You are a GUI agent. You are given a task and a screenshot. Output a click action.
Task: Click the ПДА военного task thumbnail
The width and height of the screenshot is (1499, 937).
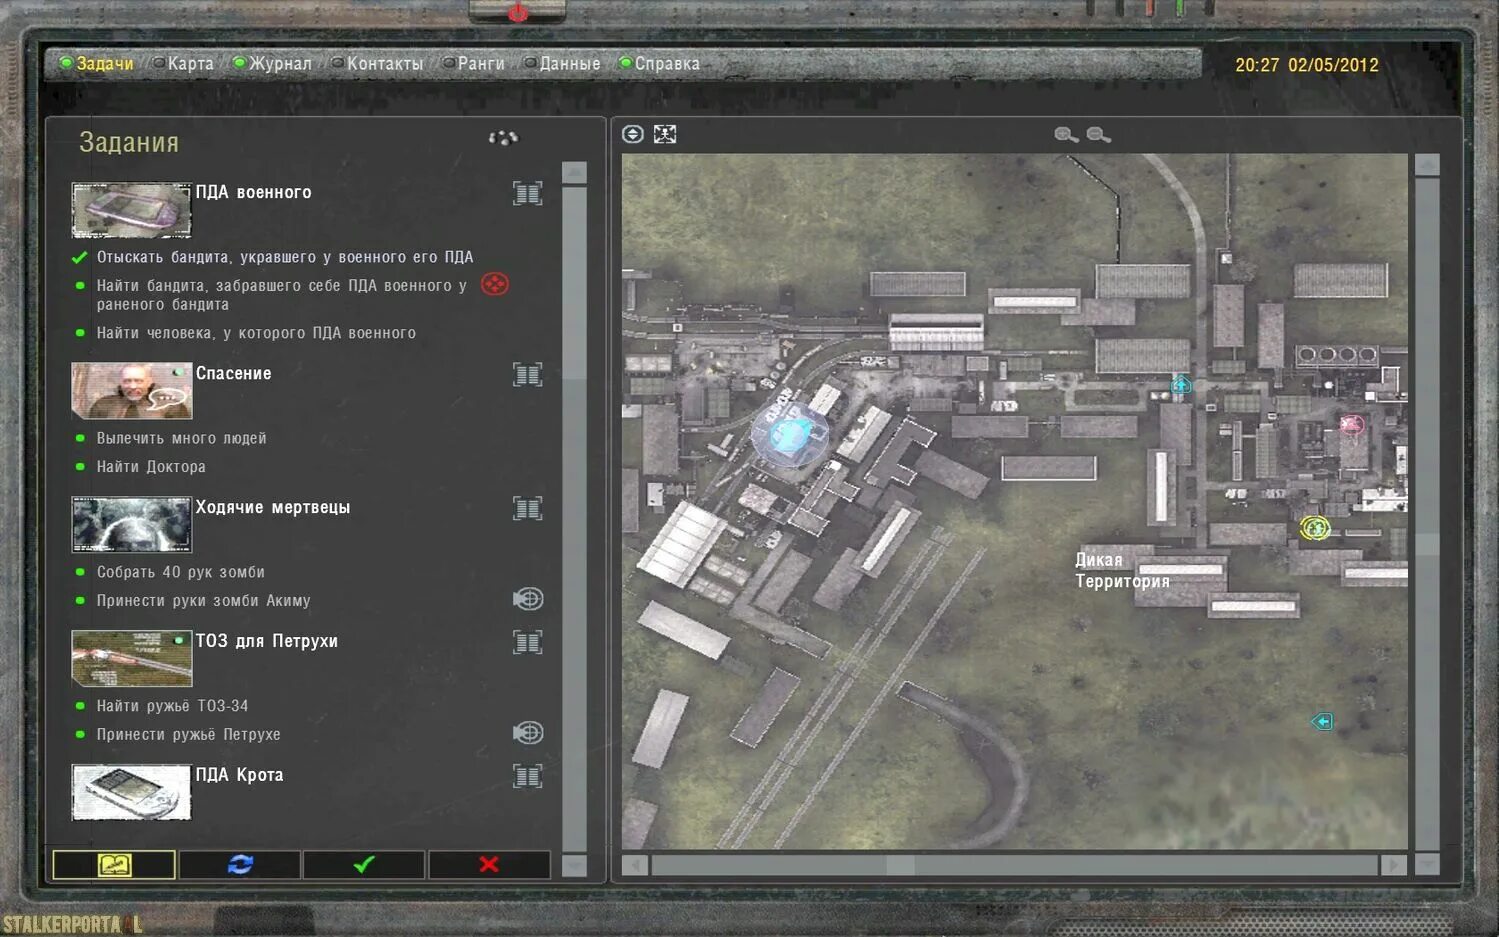[131, 210]
